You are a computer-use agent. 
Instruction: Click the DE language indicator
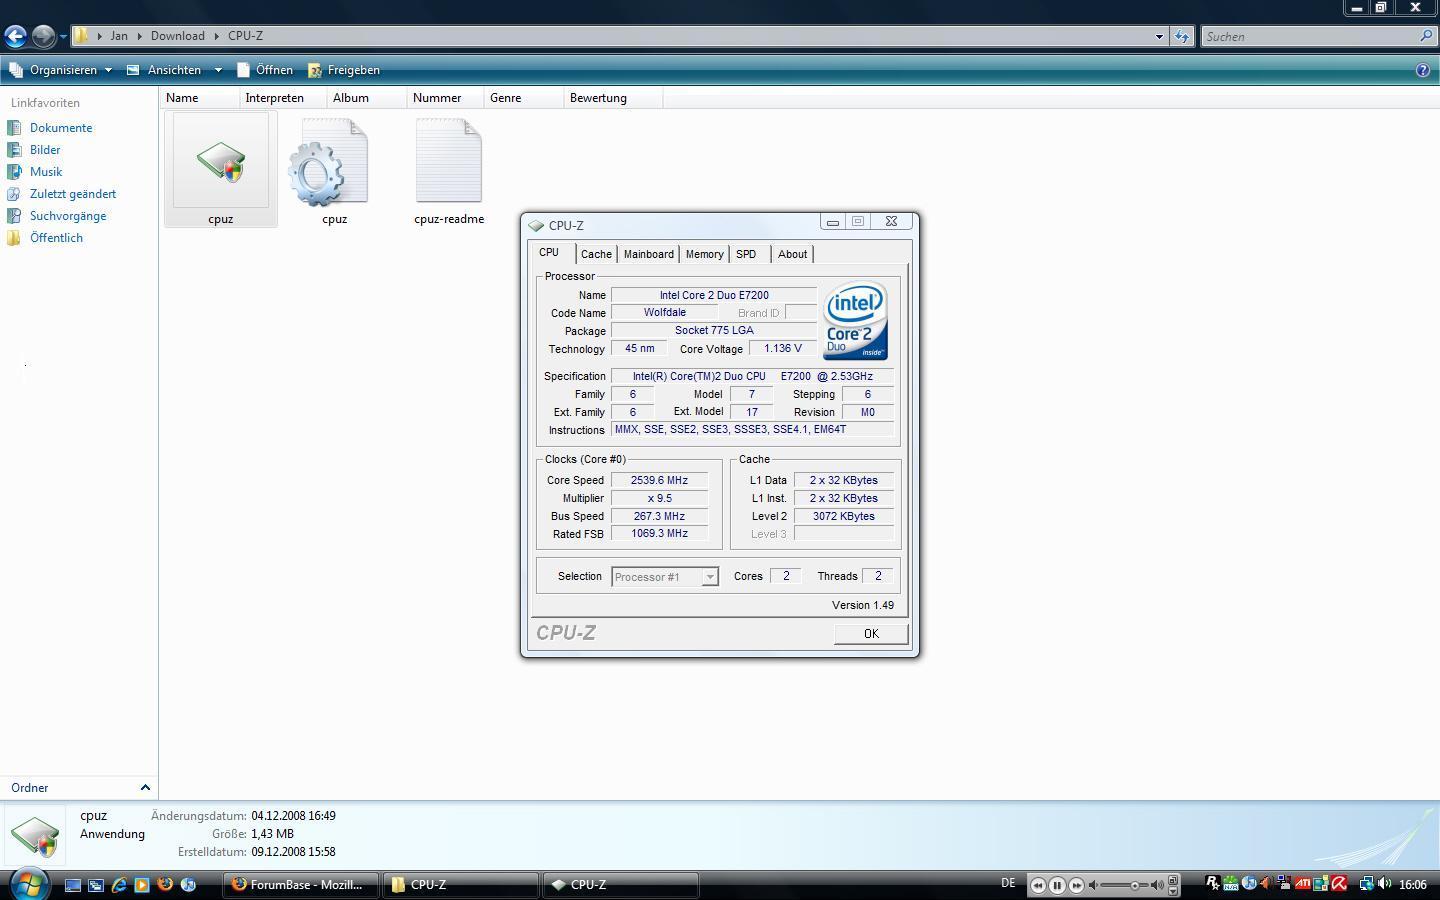tap(1008, 883)
